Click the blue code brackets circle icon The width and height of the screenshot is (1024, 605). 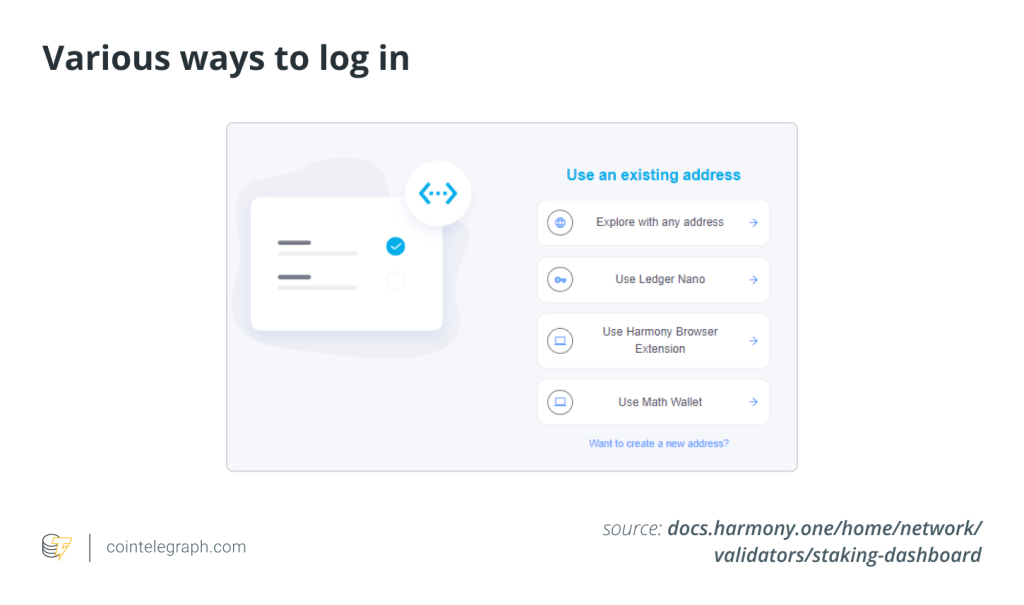pos(438,193)
